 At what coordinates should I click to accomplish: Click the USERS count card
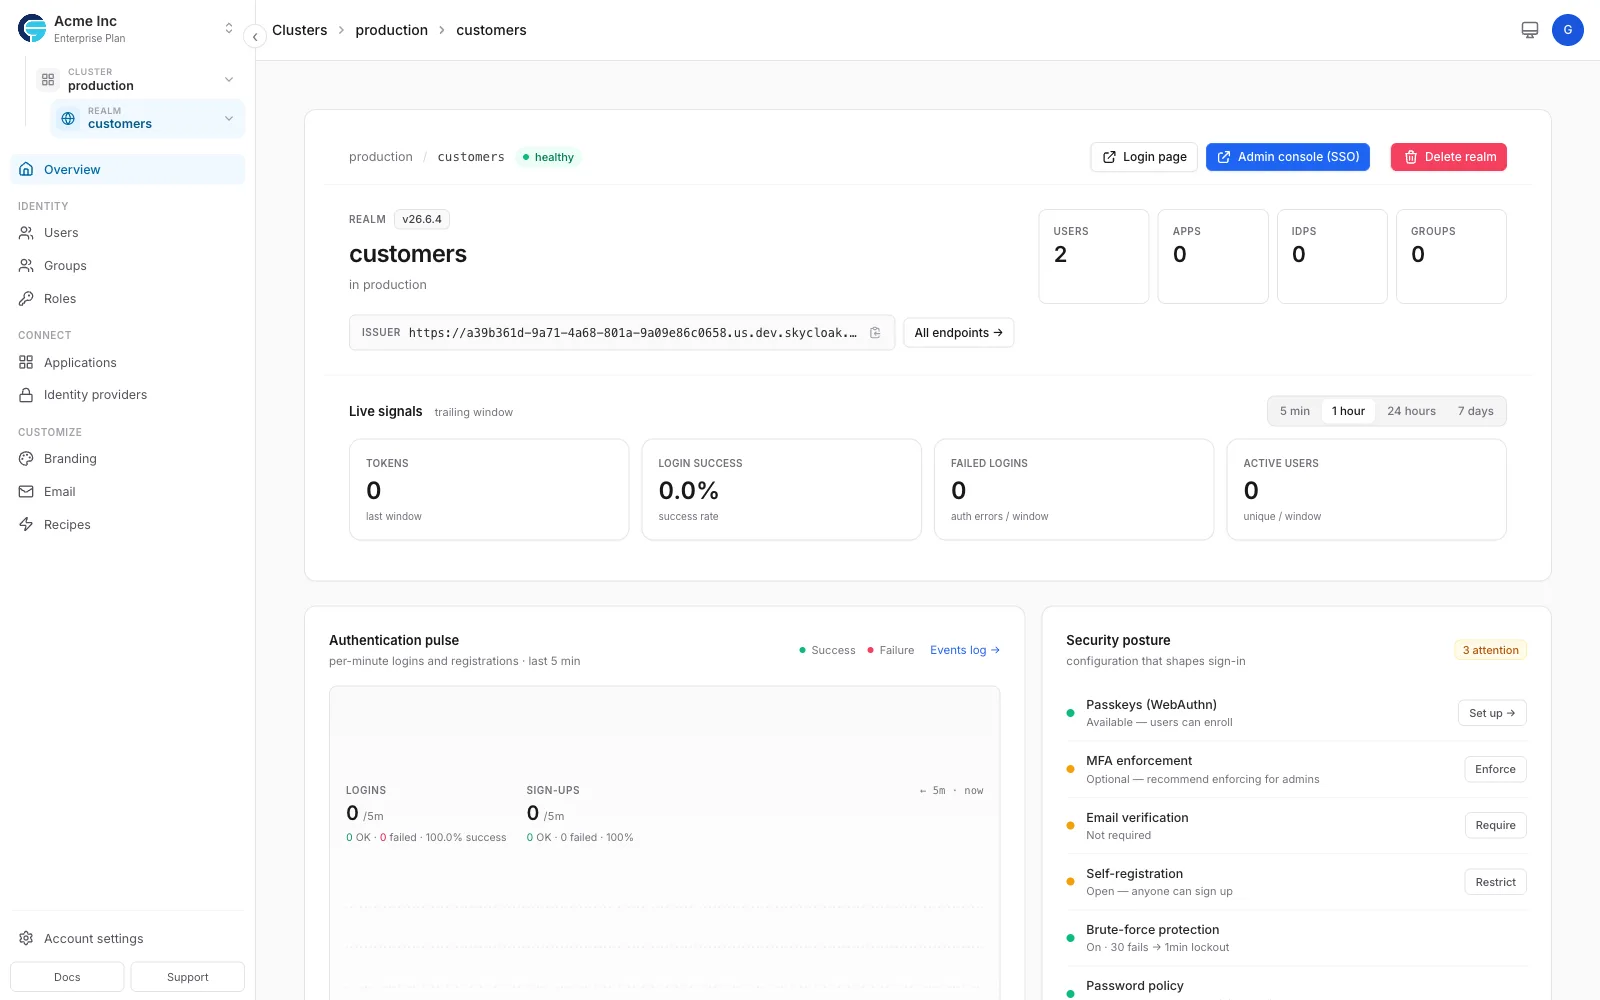click(1094, 256)
